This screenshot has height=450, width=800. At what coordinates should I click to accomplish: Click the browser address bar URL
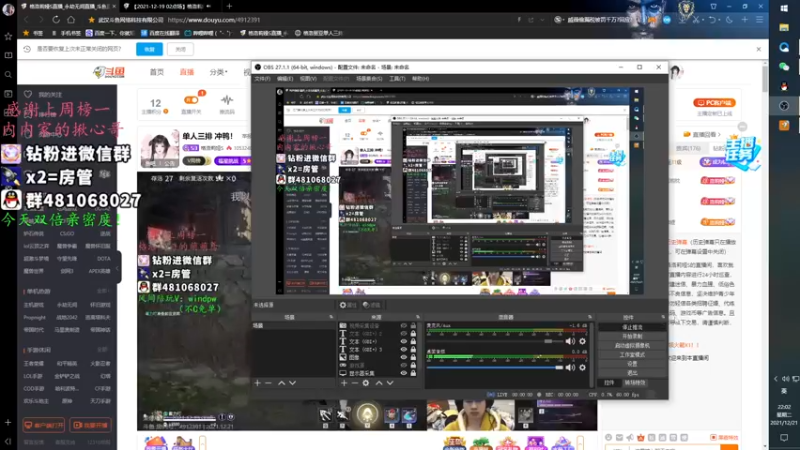pyautogui.click(x=214, y=20)
